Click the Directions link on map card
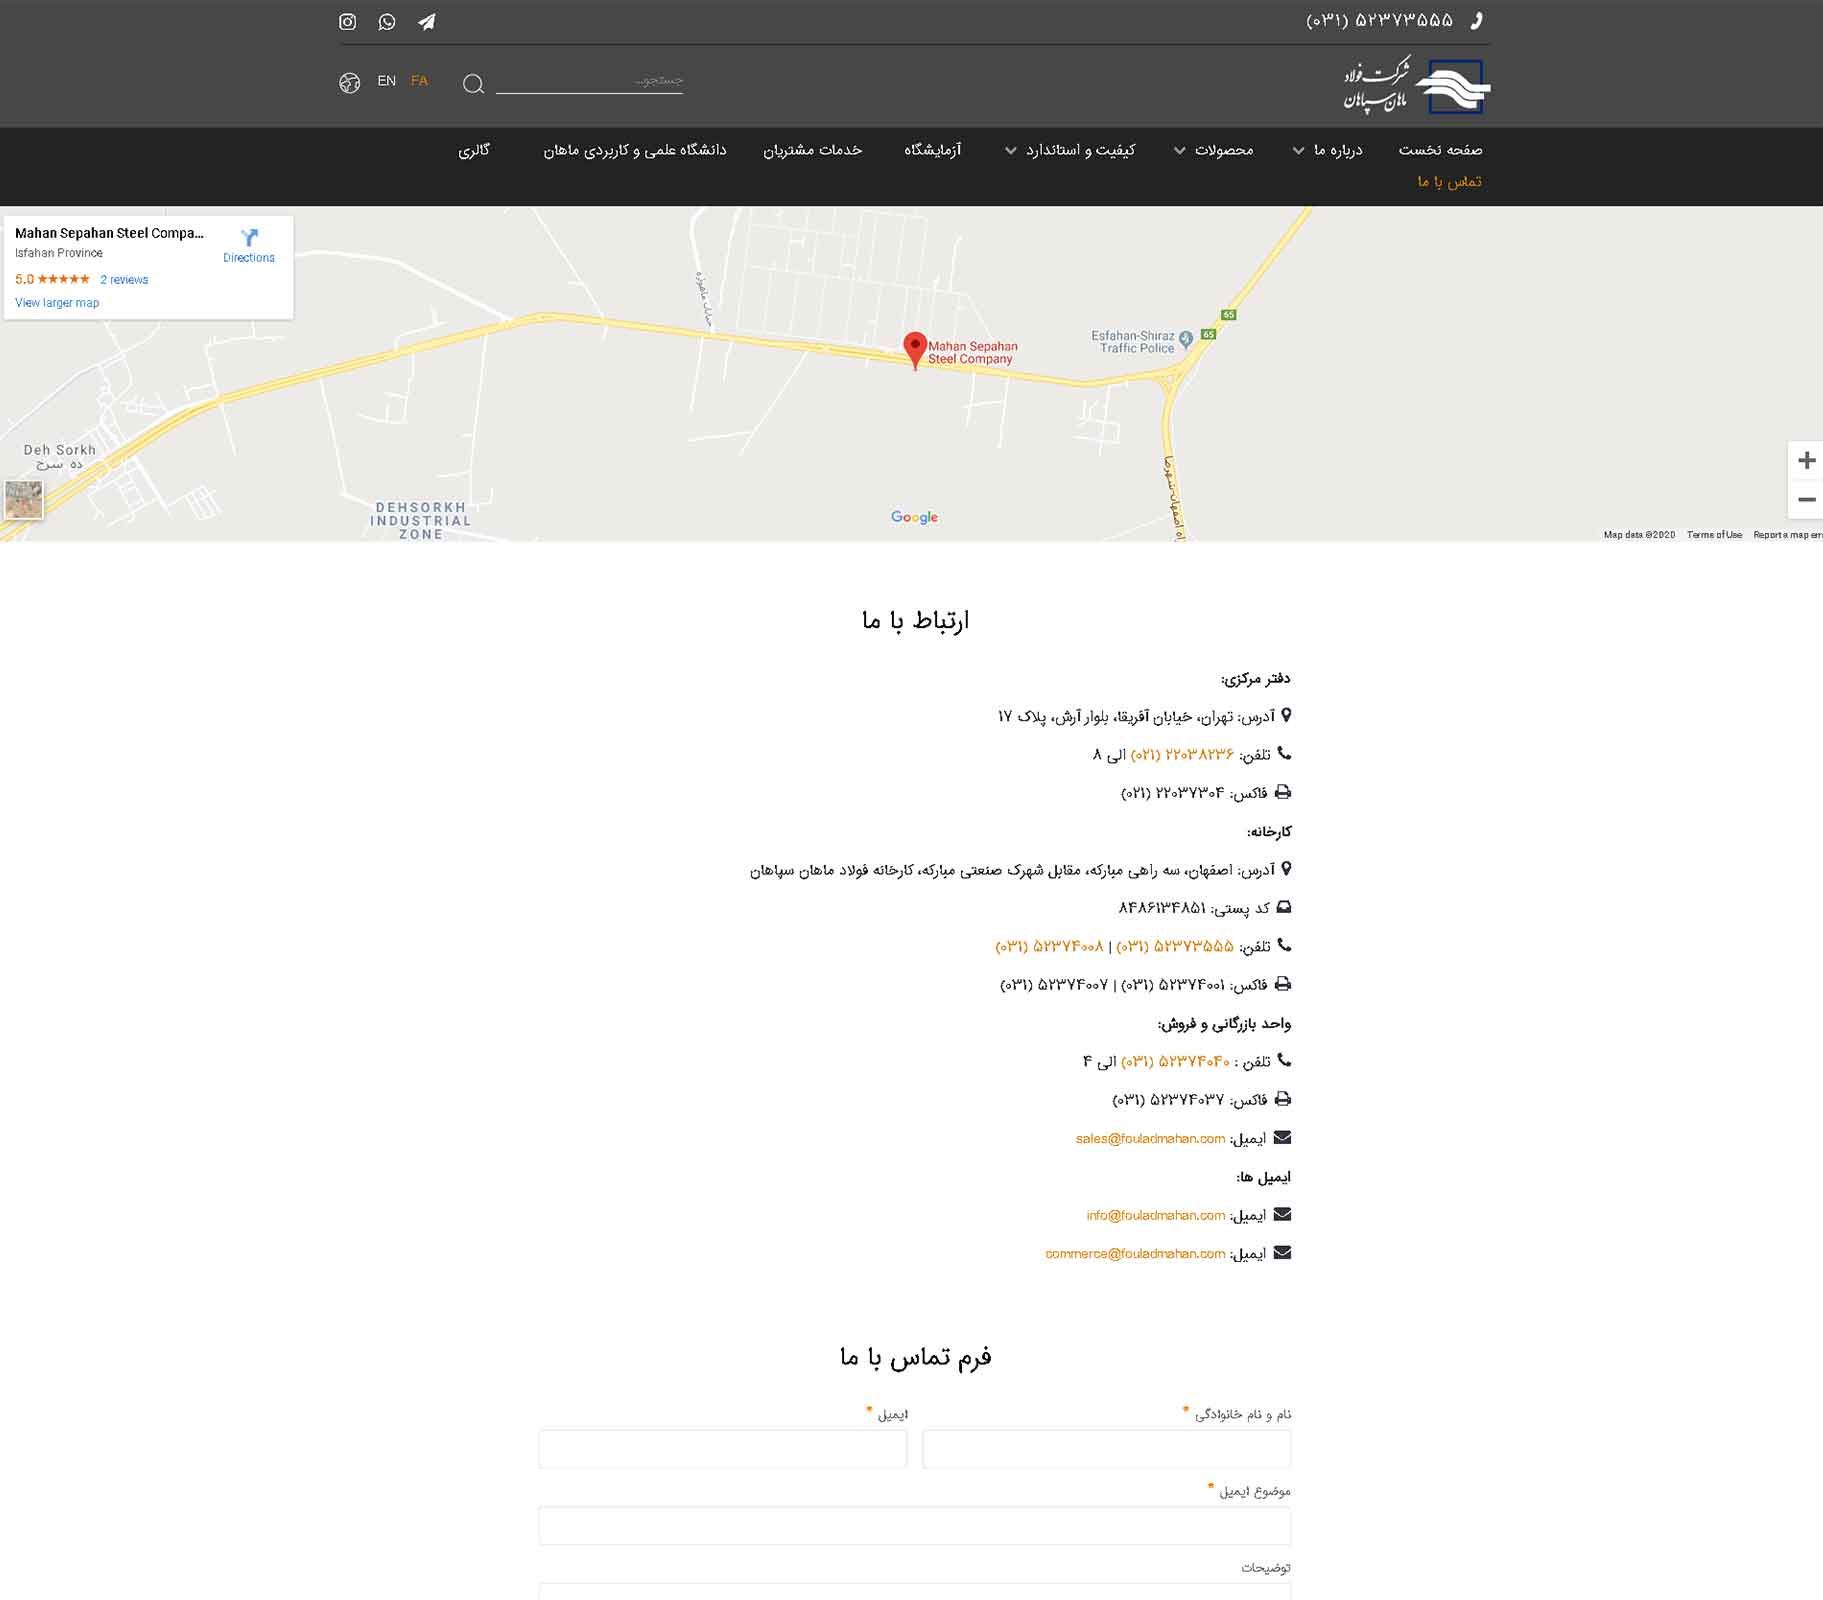This screenshot has height=1600, width=1823. pyautogui.click(x=249, y=258)
